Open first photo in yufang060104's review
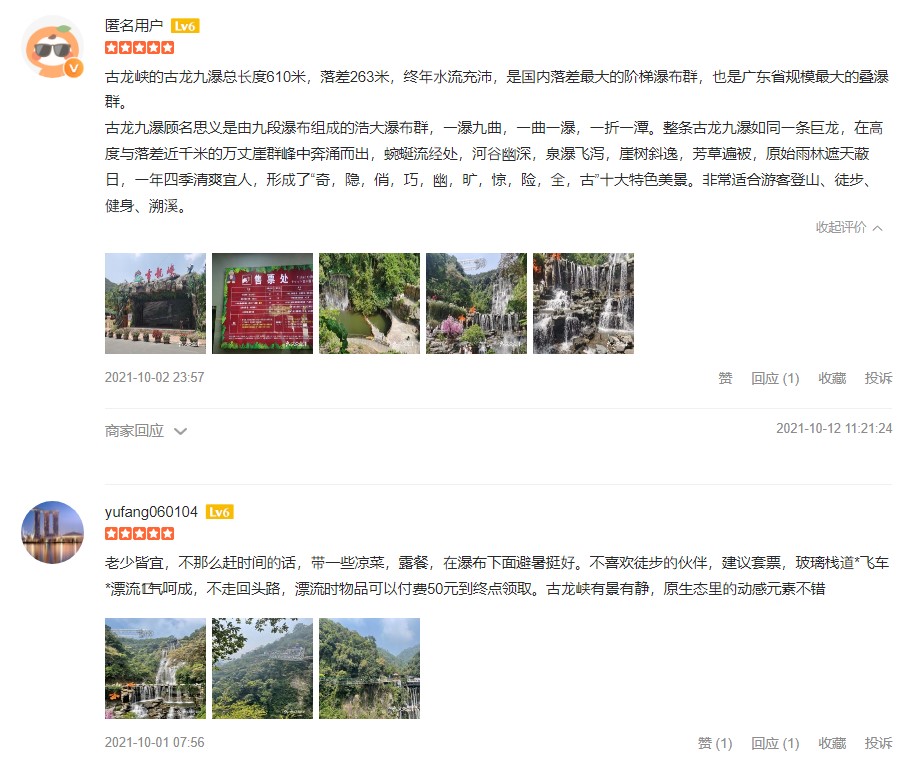912x769 pixels. 155,668
